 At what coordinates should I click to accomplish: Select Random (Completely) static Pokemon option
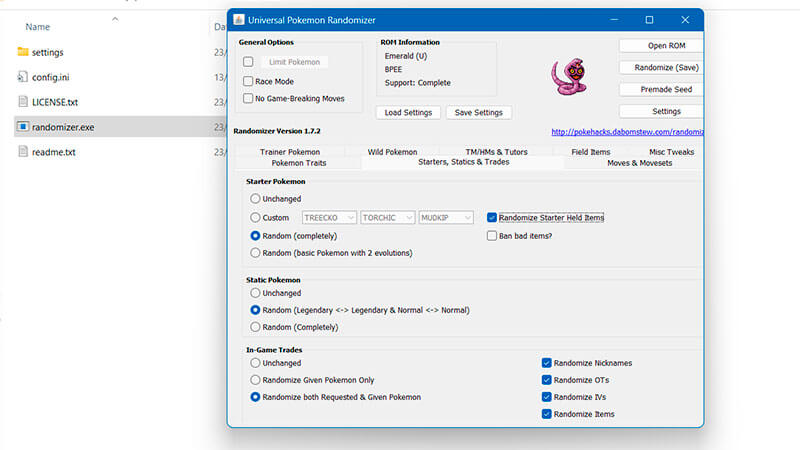(x=255, y=327)
